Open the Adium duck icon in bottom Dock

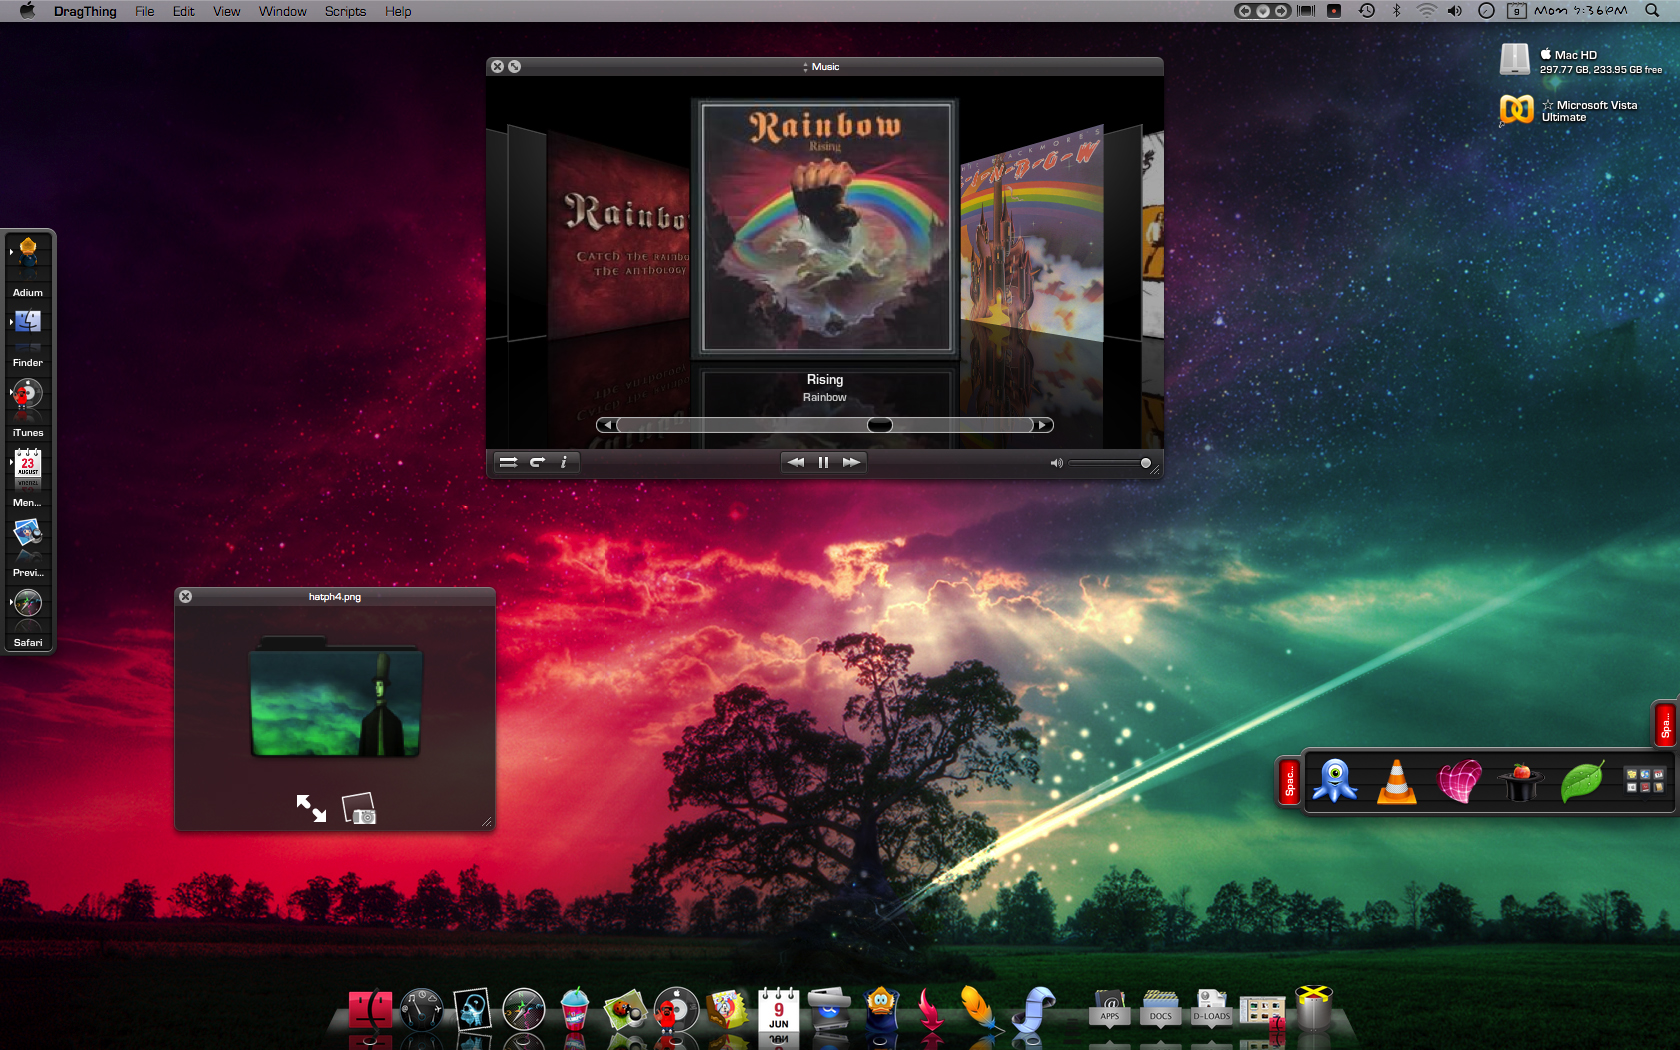pyautogui.click(x=880, y=1010)
